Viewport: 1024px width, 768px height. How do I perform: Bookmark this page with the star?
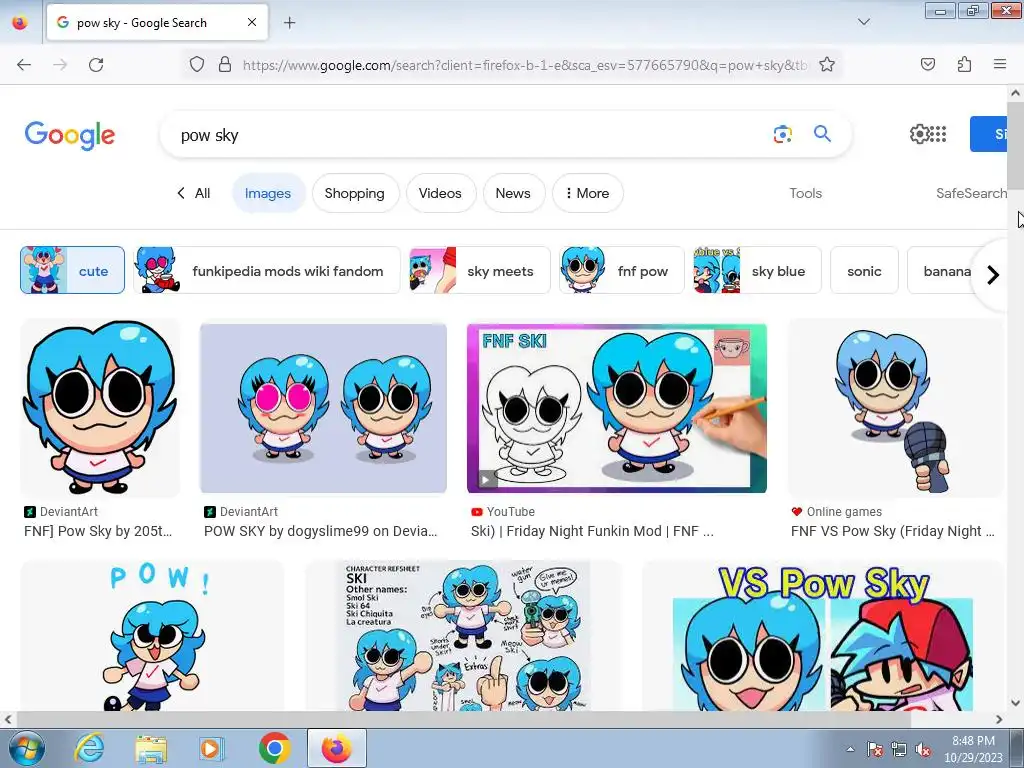click(x=827, y=64)
